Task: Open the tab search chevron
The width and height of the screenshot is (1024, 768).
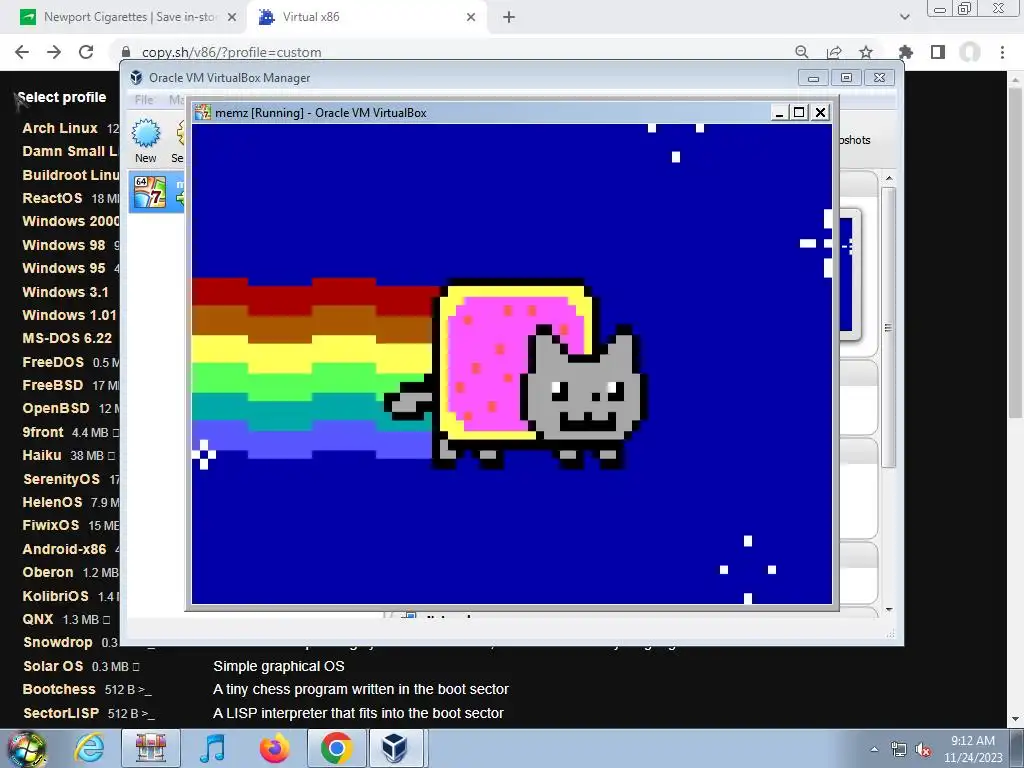Action: click(904, 18)
